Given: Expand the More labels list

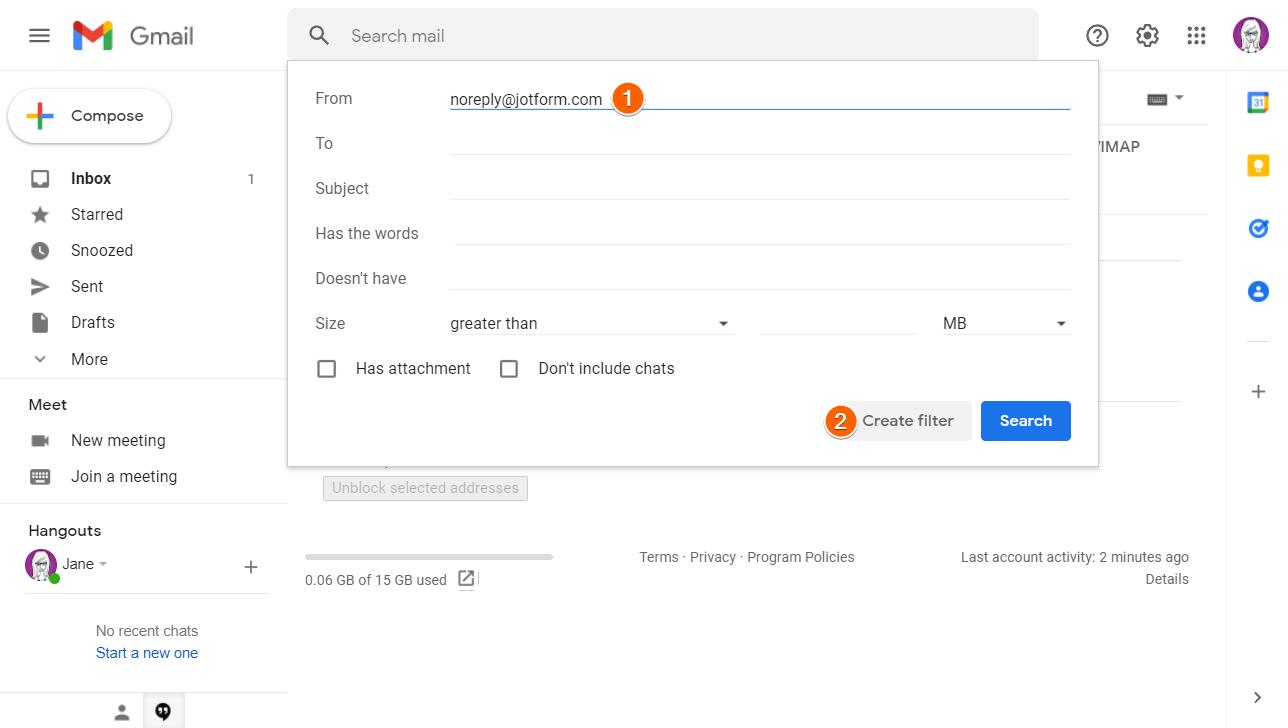Looking at the screenshot, I should click(89, 359).
